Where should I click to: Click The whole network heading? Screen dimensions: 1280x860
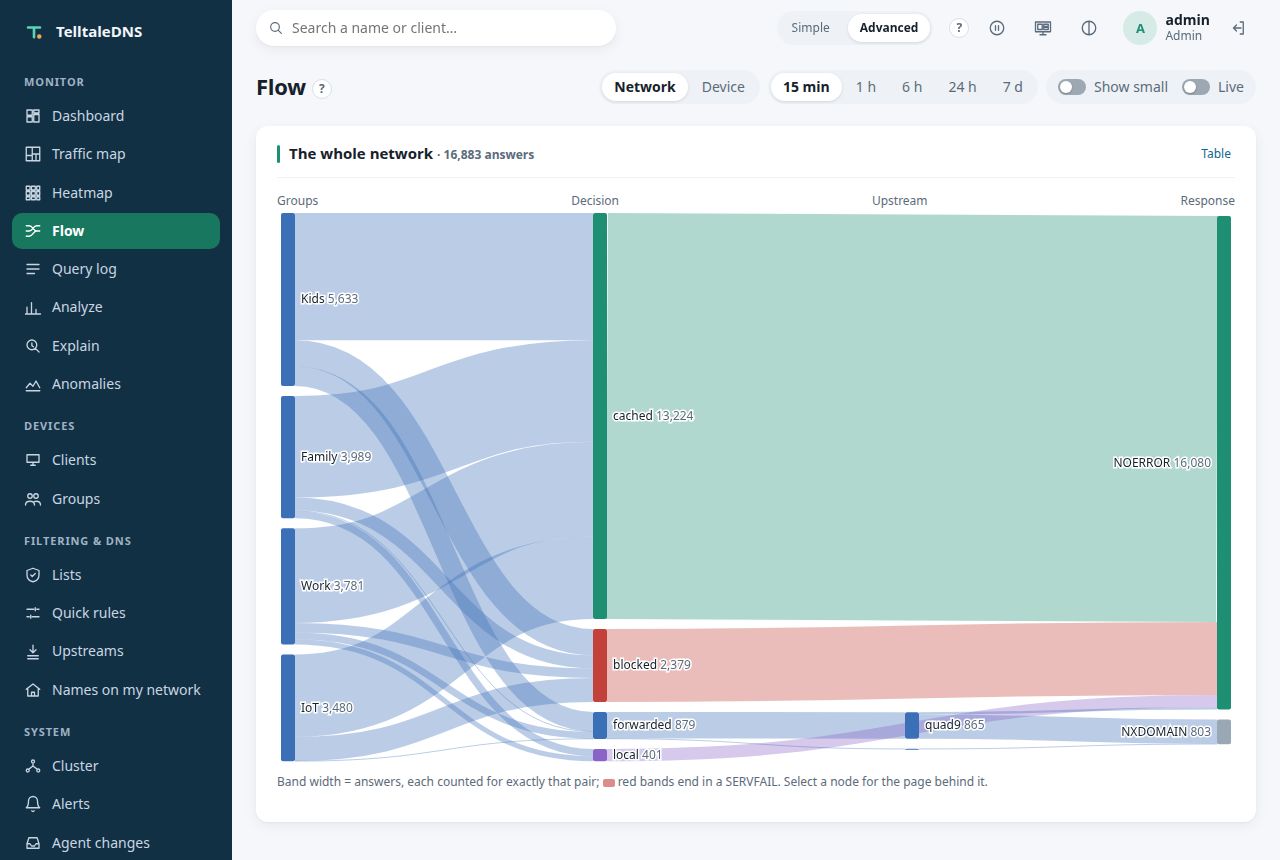coord(361,154)
